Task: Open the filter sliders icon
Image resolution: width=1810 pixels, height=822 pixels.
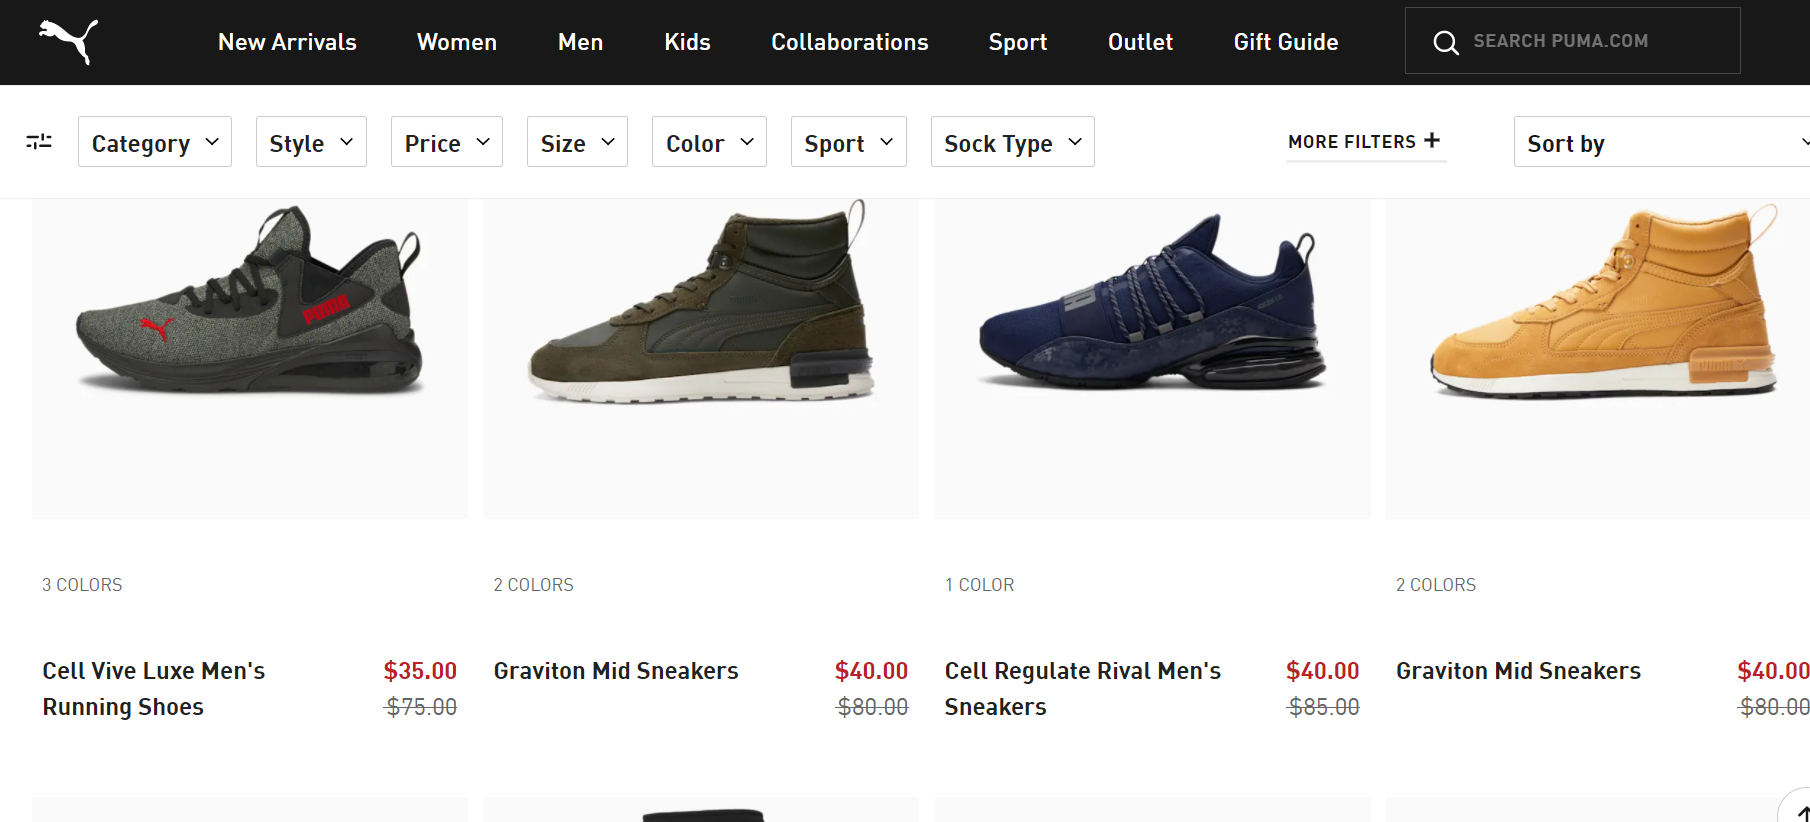Action: [x=39, y=142]
